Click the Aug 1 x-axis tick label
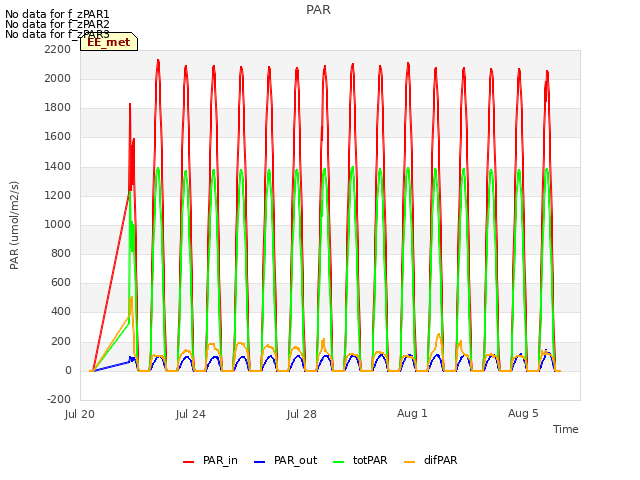The image size is (640, 480). click(x=412, y=413)
